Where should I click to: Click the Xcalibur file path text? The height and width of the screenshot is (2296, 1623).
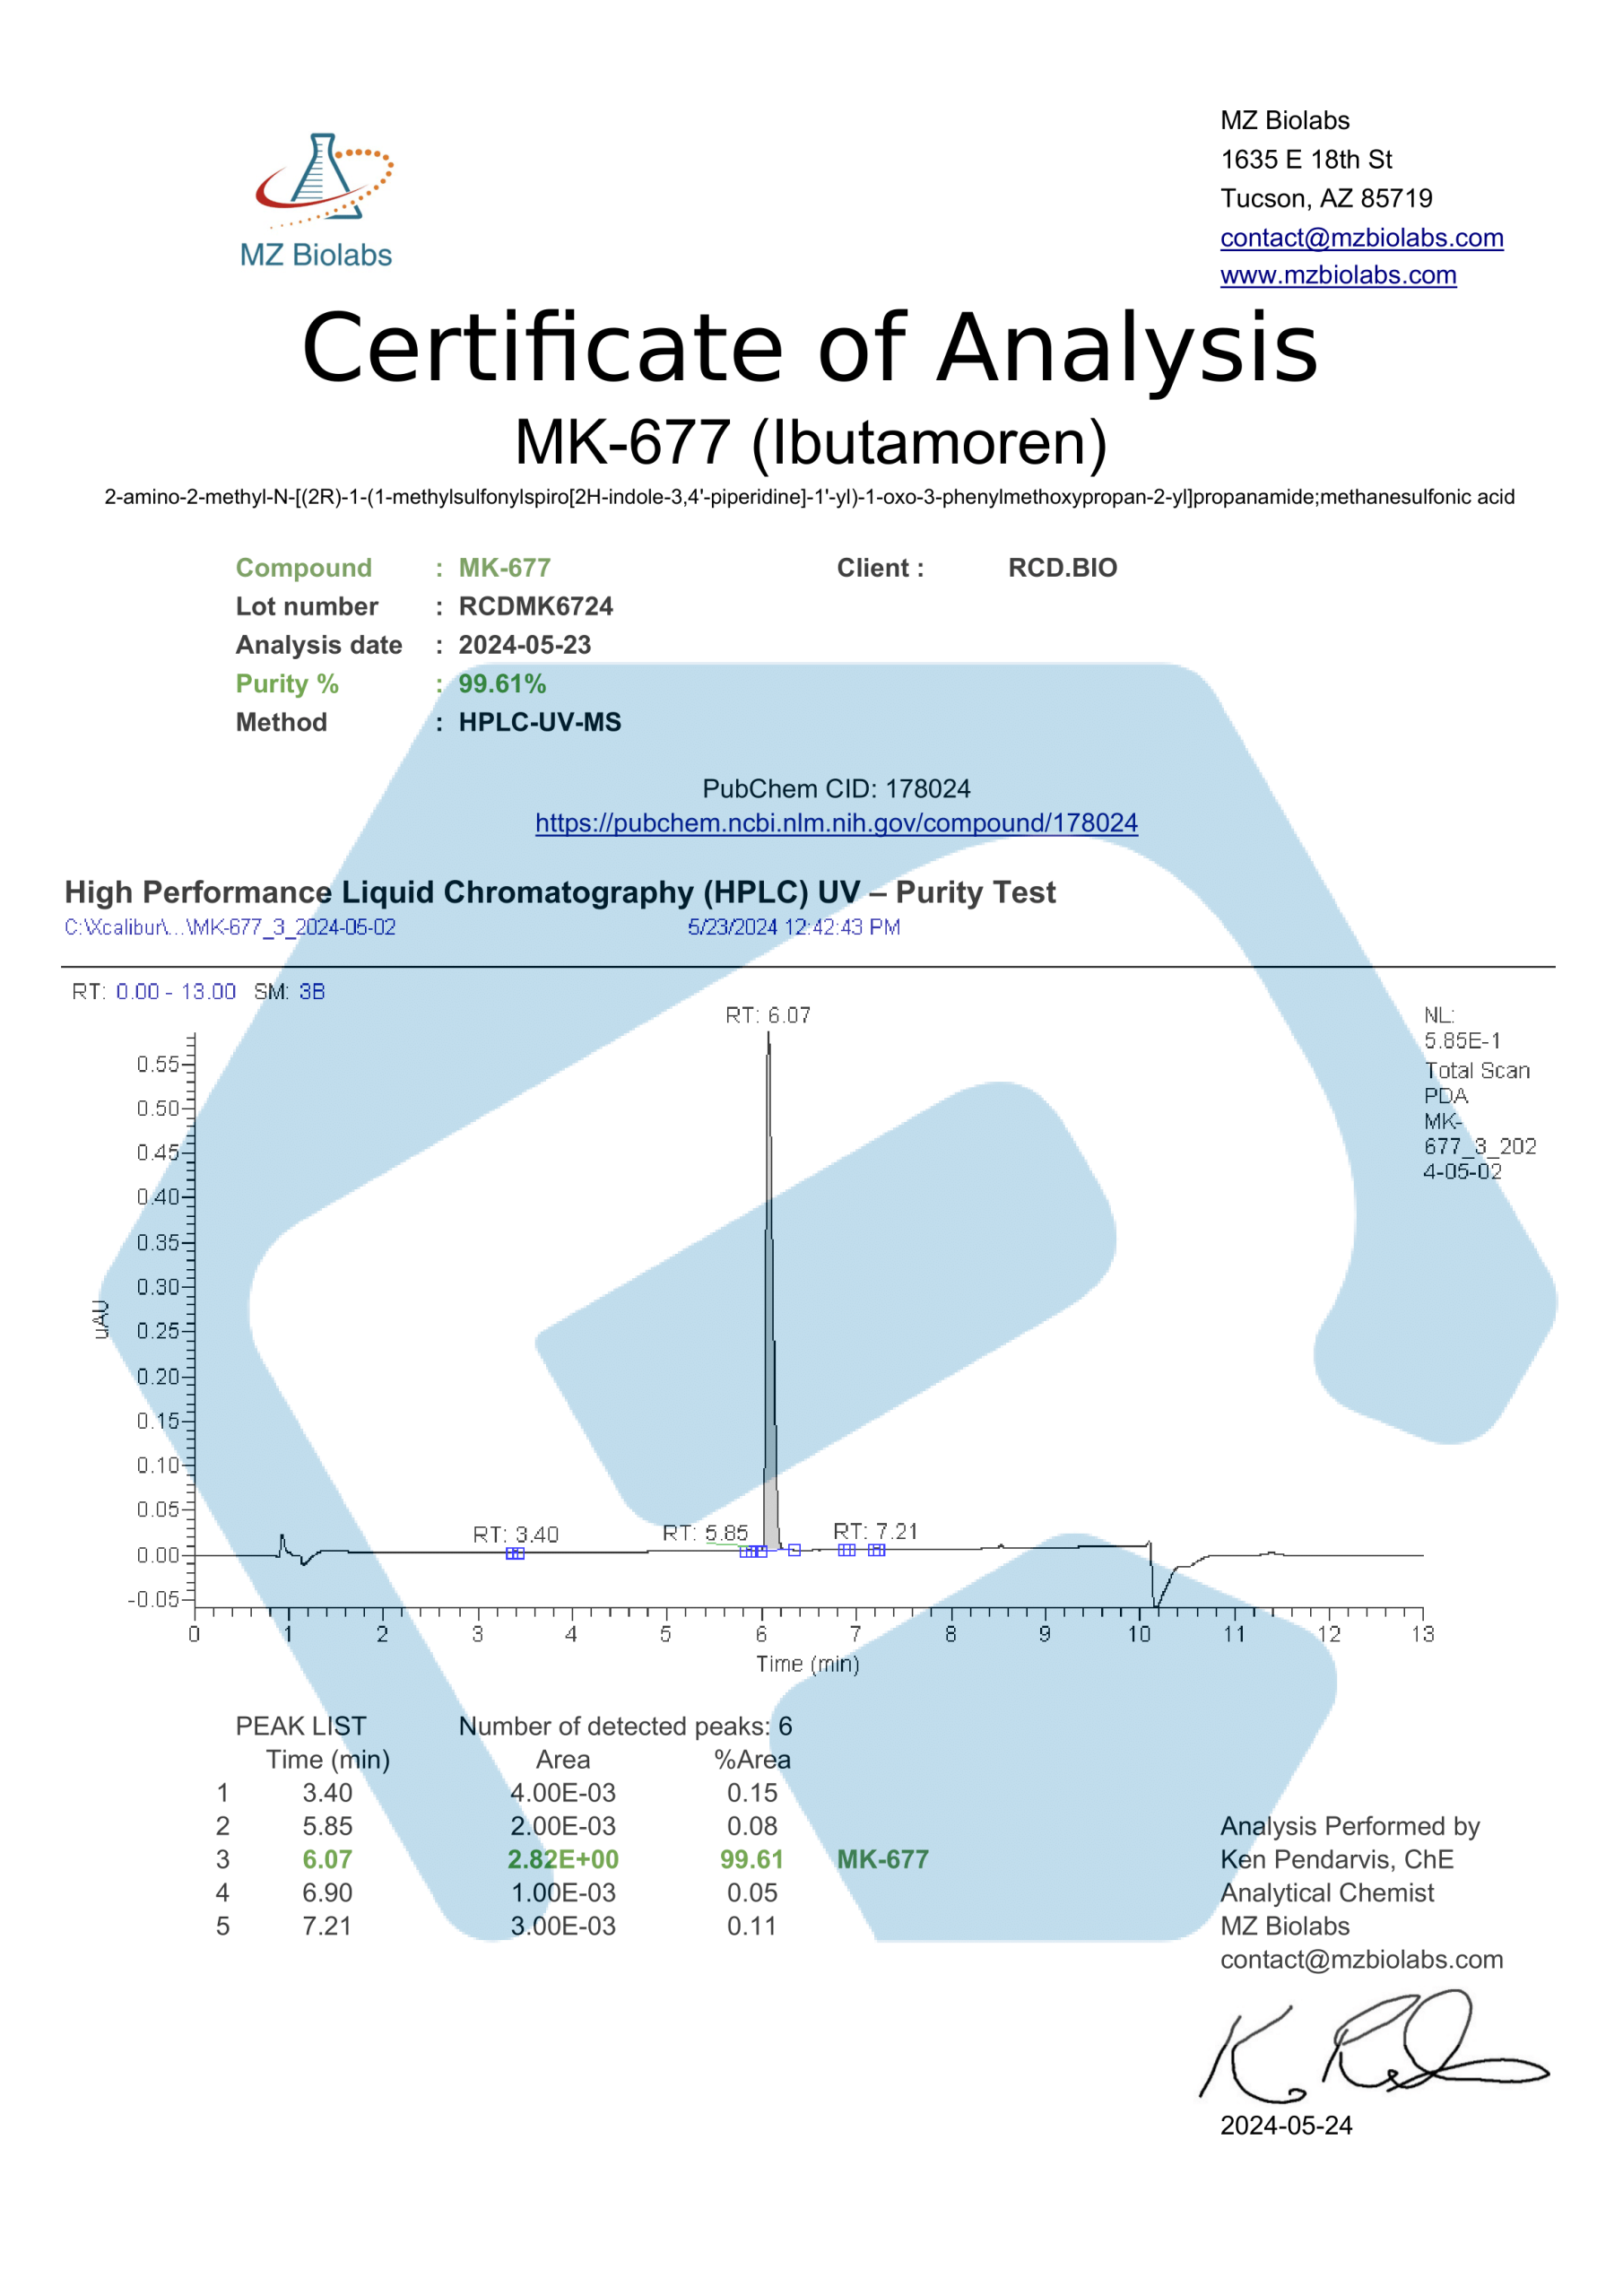(230, 927)
